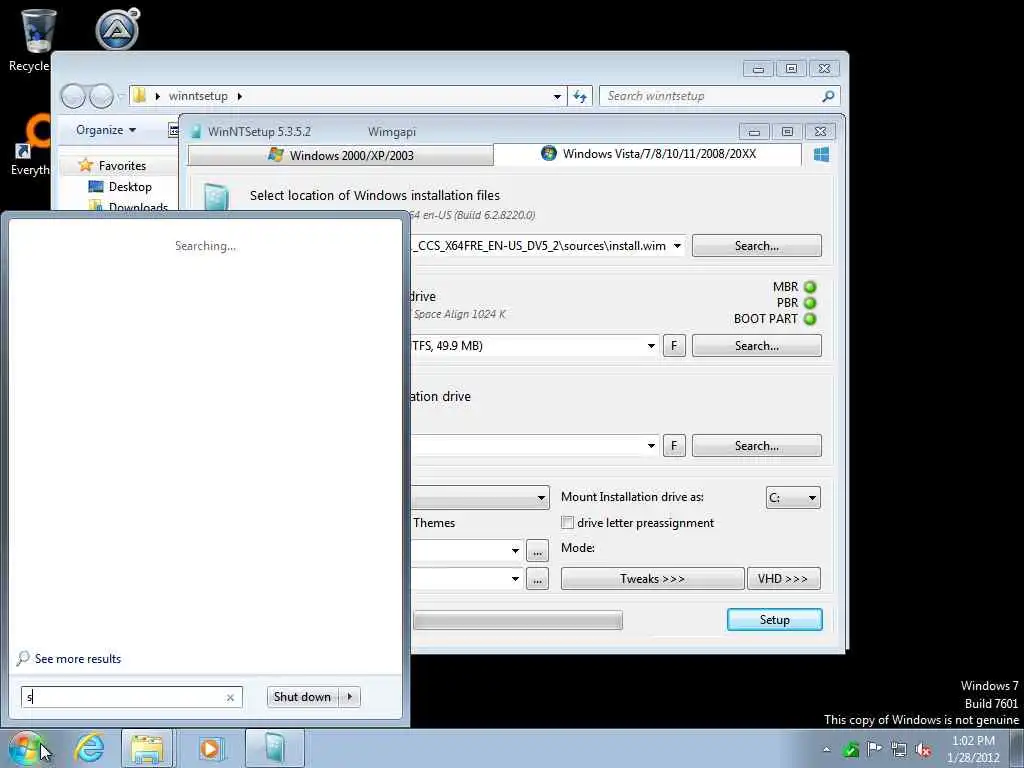Click the green checkmark tray icon

pyautogui.click(x=850, y=750)
